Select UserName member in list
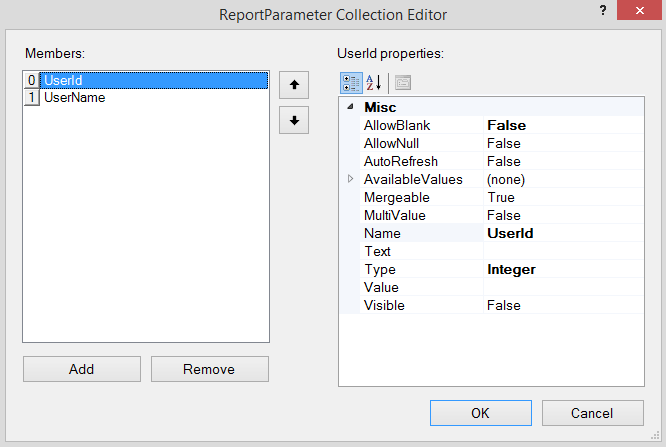 pyautogui.click(x=74, y=98)
